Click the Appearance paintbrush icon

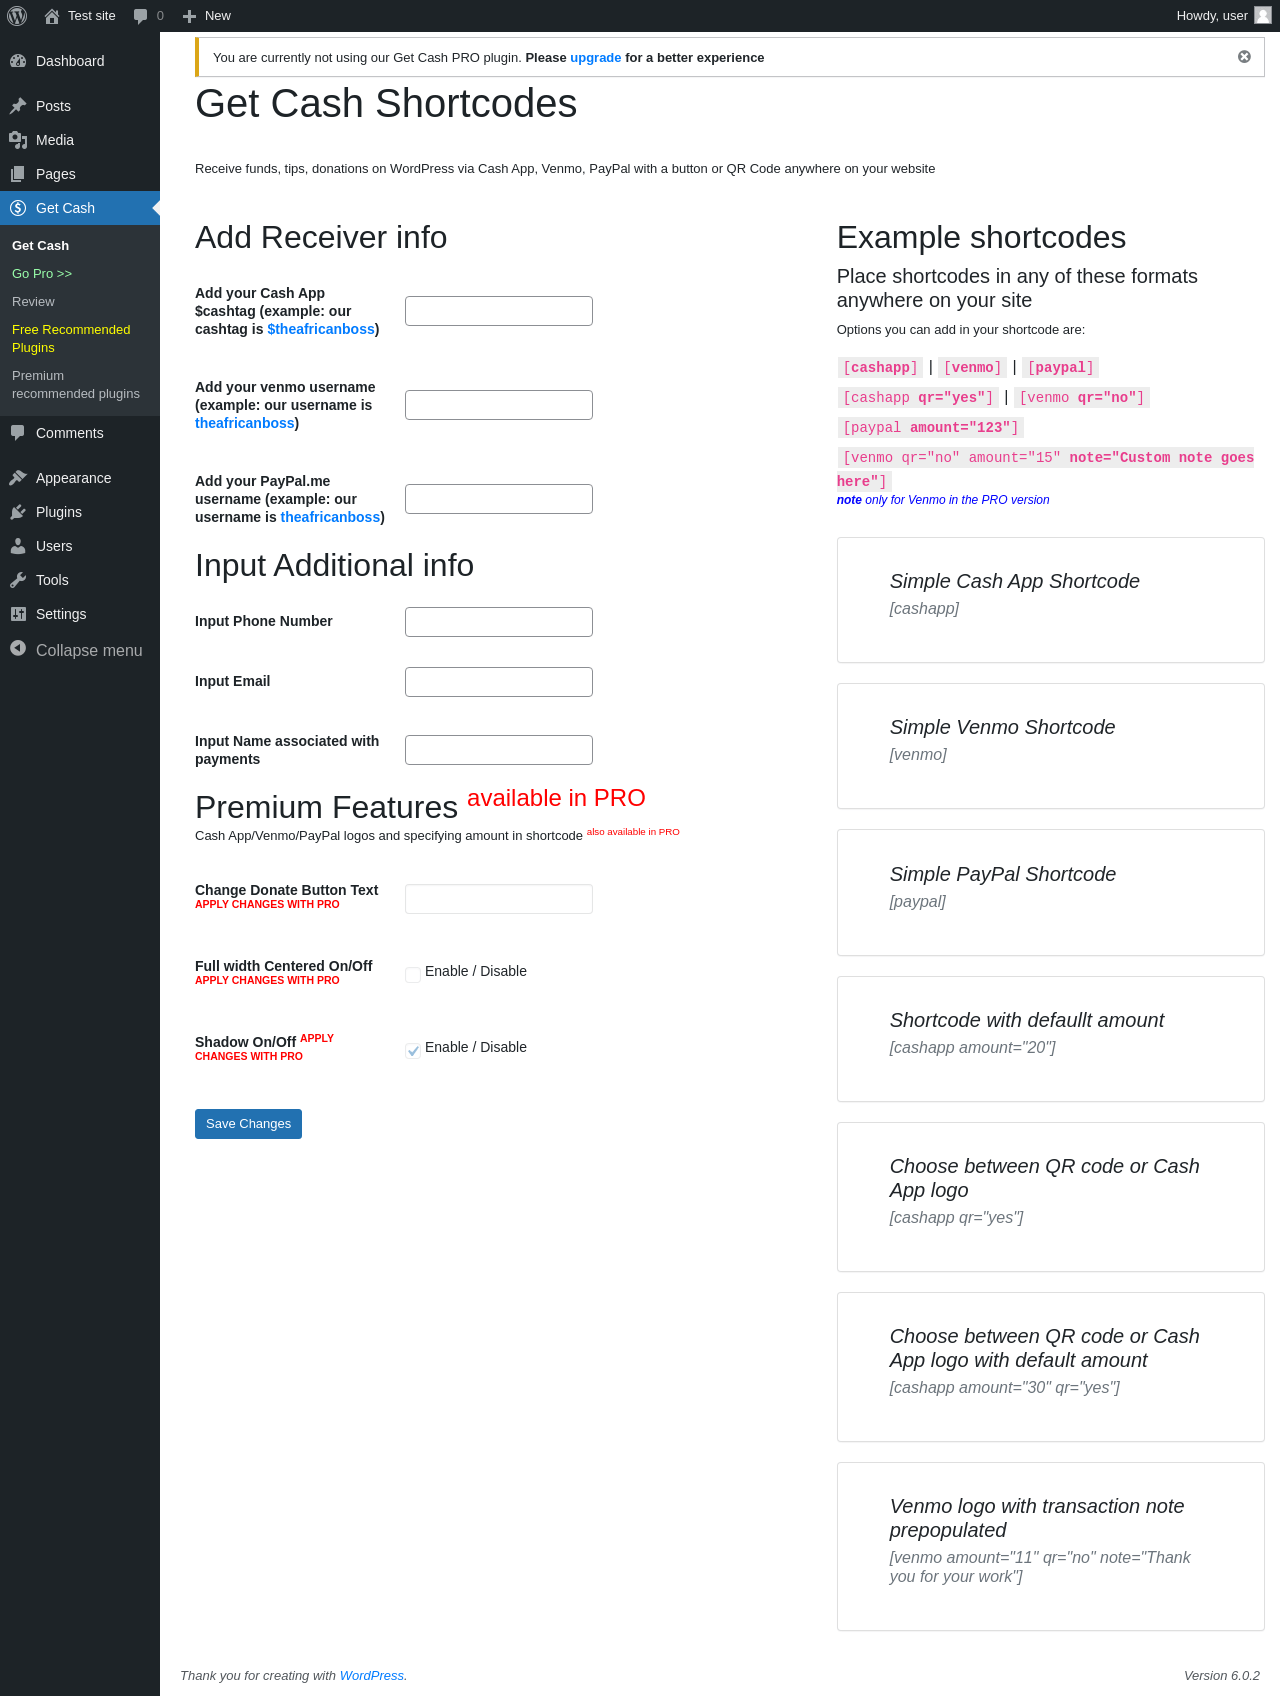18,478
